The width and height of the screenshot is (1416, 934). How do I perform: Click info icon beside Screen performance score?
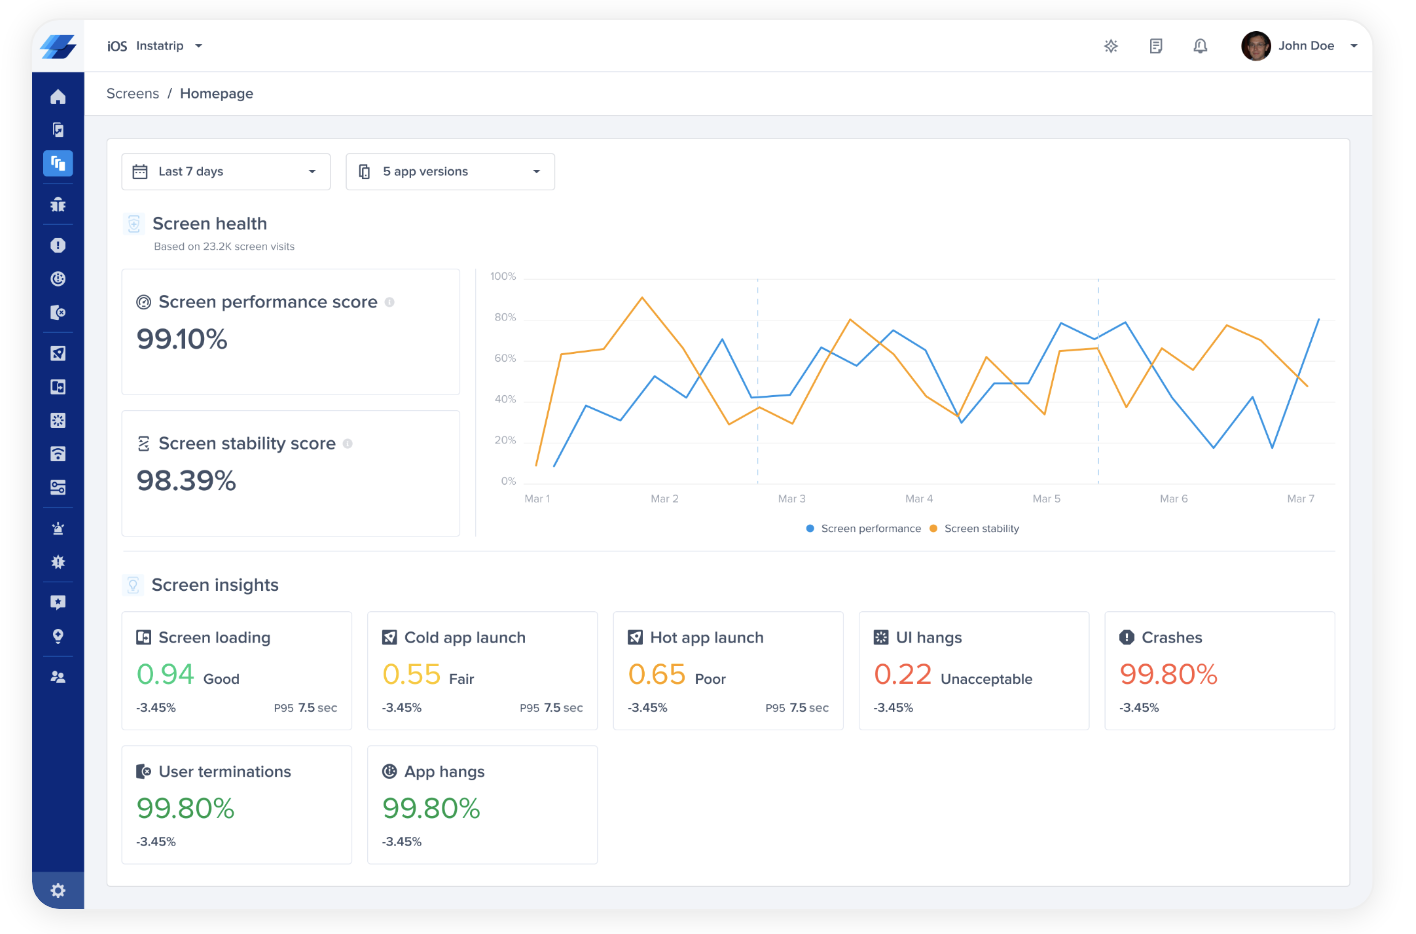pyautogui.click(x=390, y=302)
